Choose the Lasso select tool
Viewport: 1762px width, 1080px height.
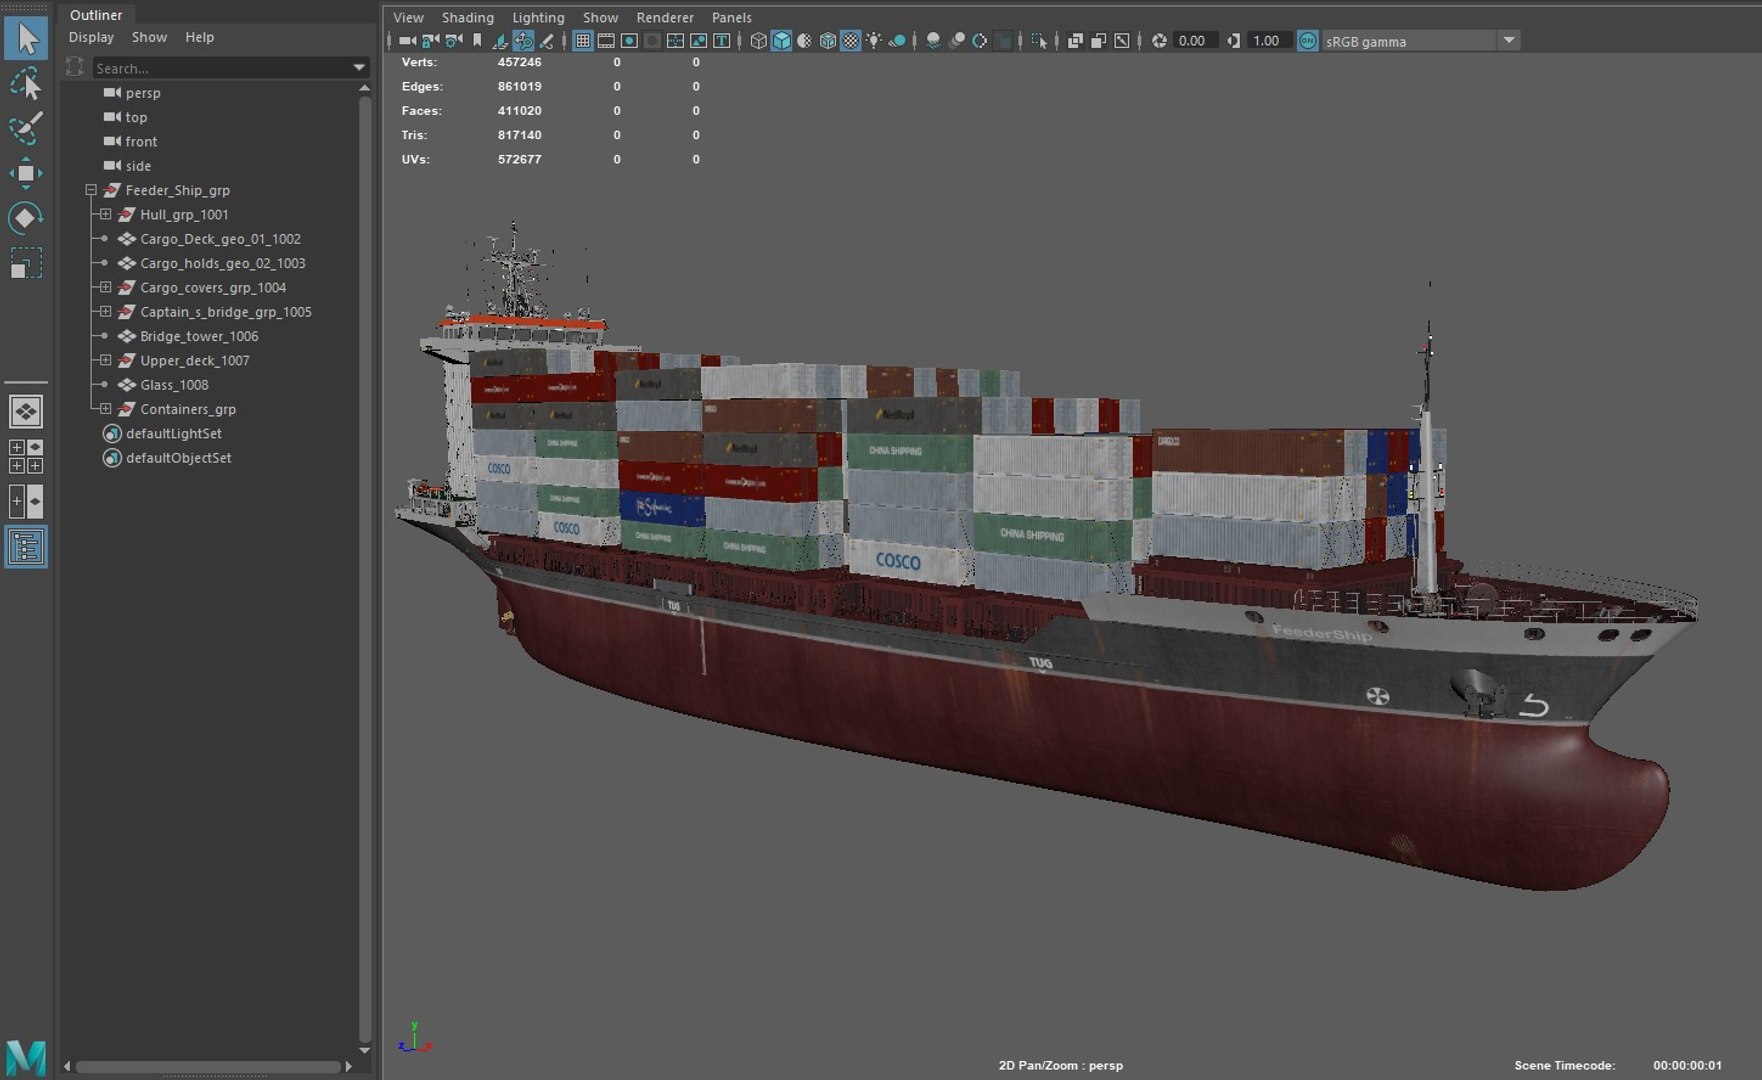pos(26,84)
